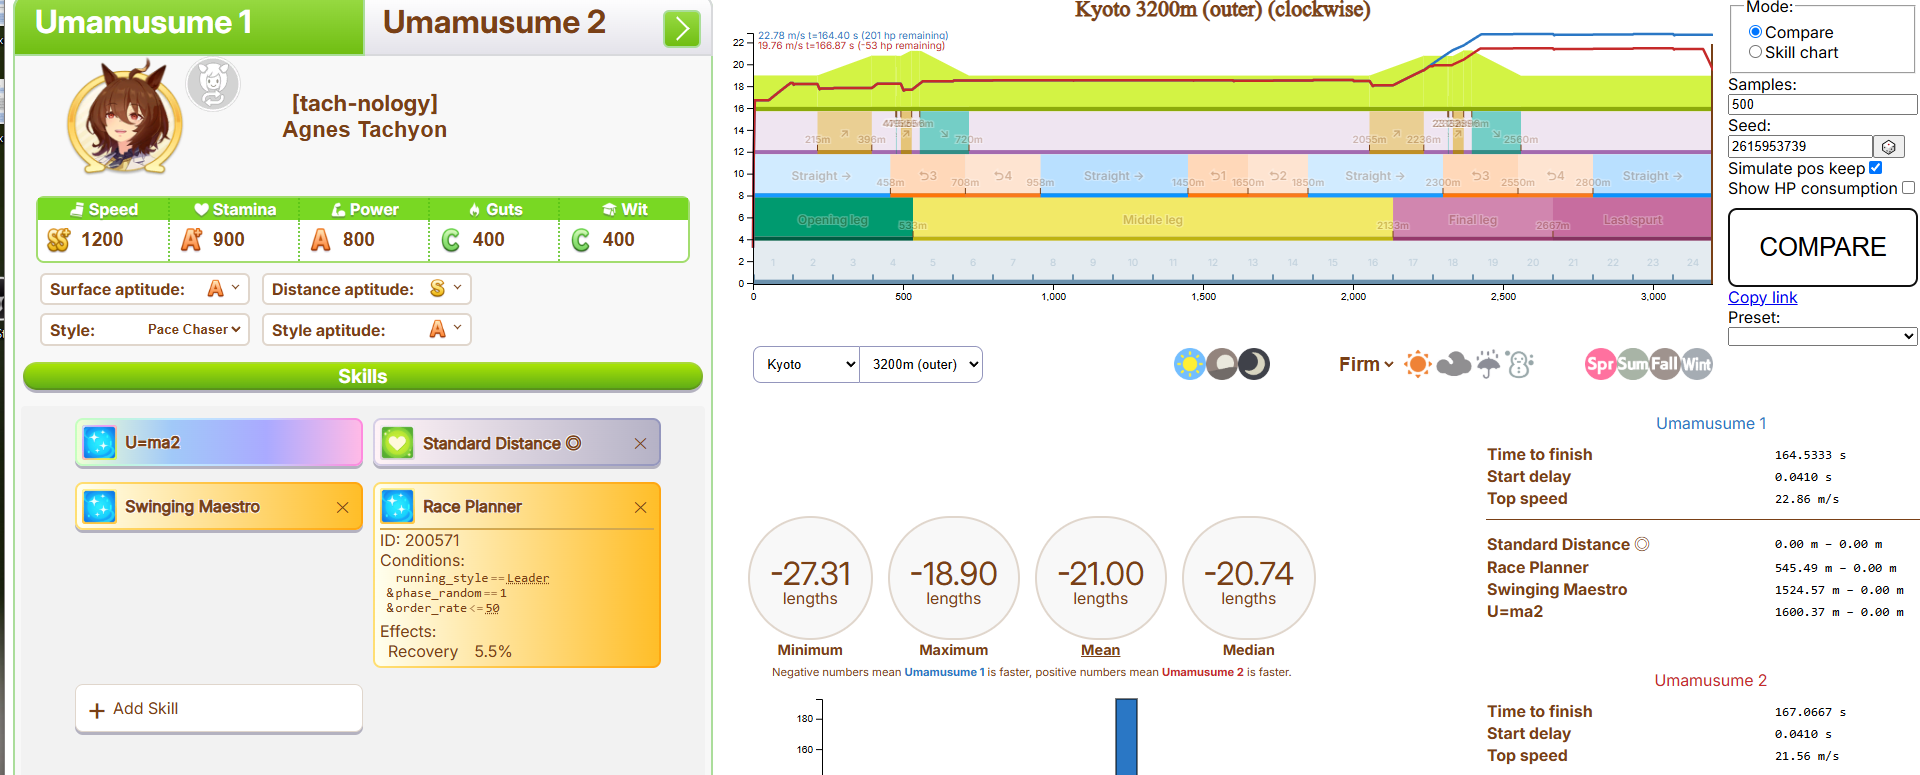Viewport: 1920px width, 775px height.
Task: Click the Maximum -18.90 lengths circle
Action: coord(954,578)
